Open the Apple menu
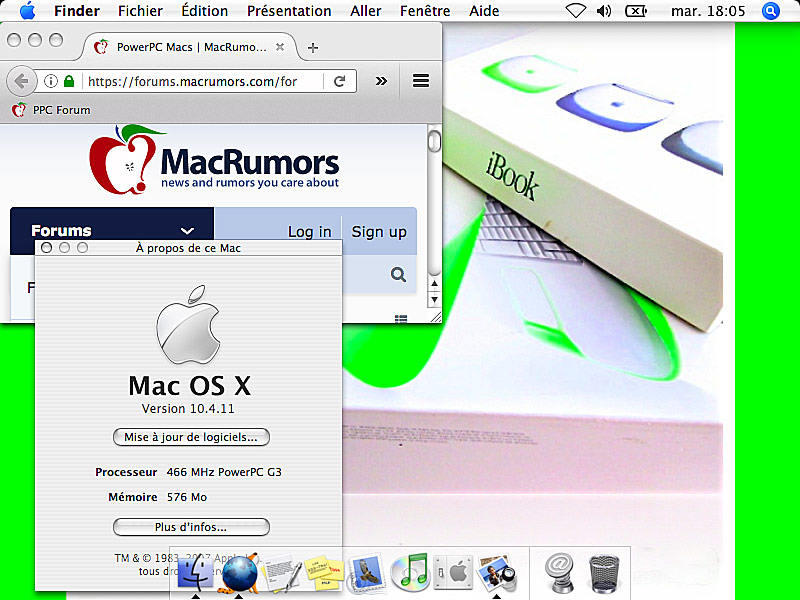This screenshot has height=600, width=800. (x=27, y=10)
